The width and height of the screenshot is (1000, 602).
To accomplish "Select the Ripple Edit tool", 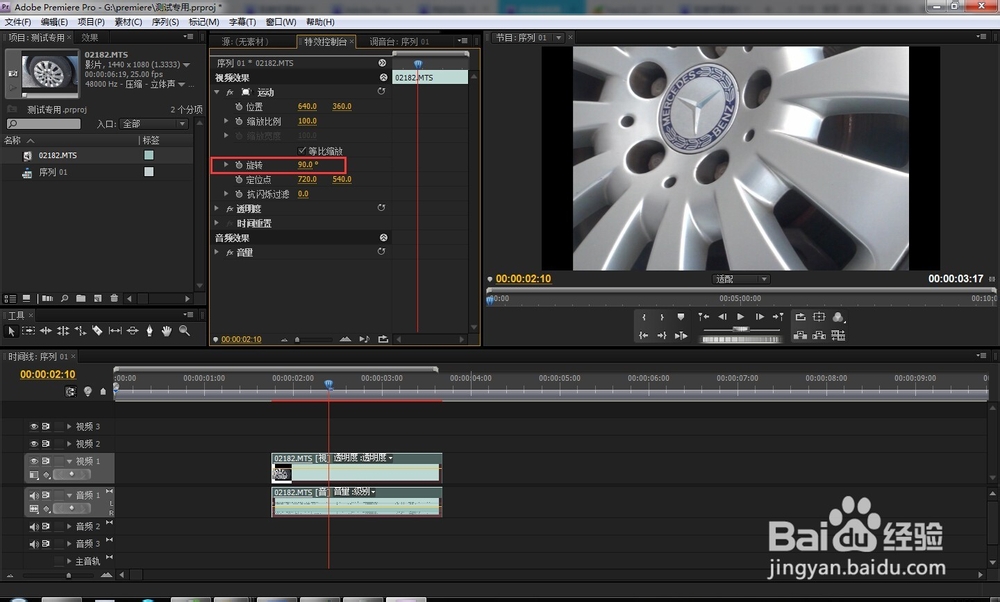I will coord(46,331).
